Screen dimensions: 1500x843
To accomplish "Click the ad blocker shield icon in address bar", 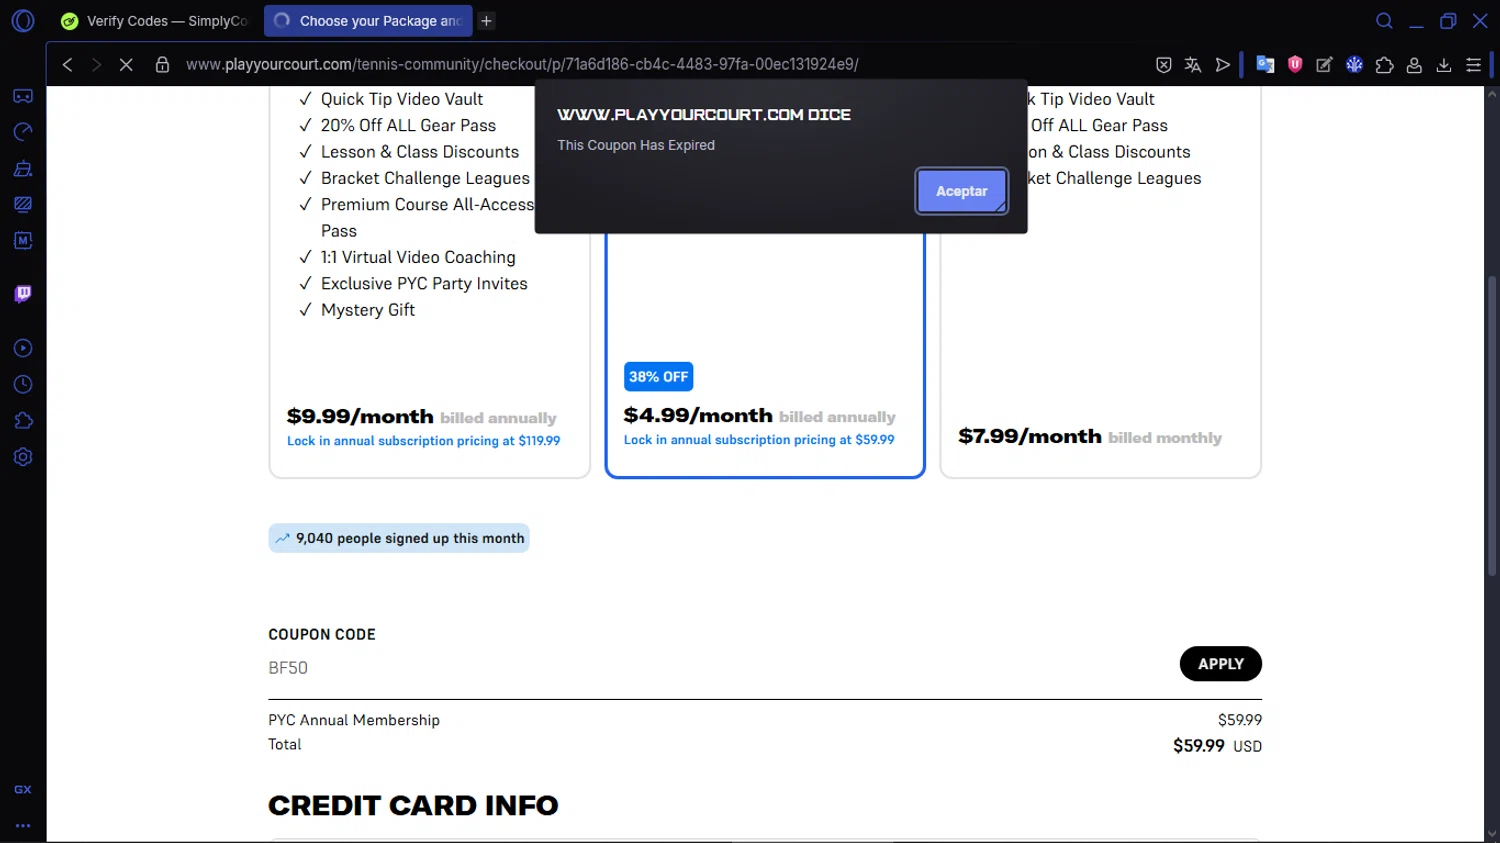I will coord(1163,65).
